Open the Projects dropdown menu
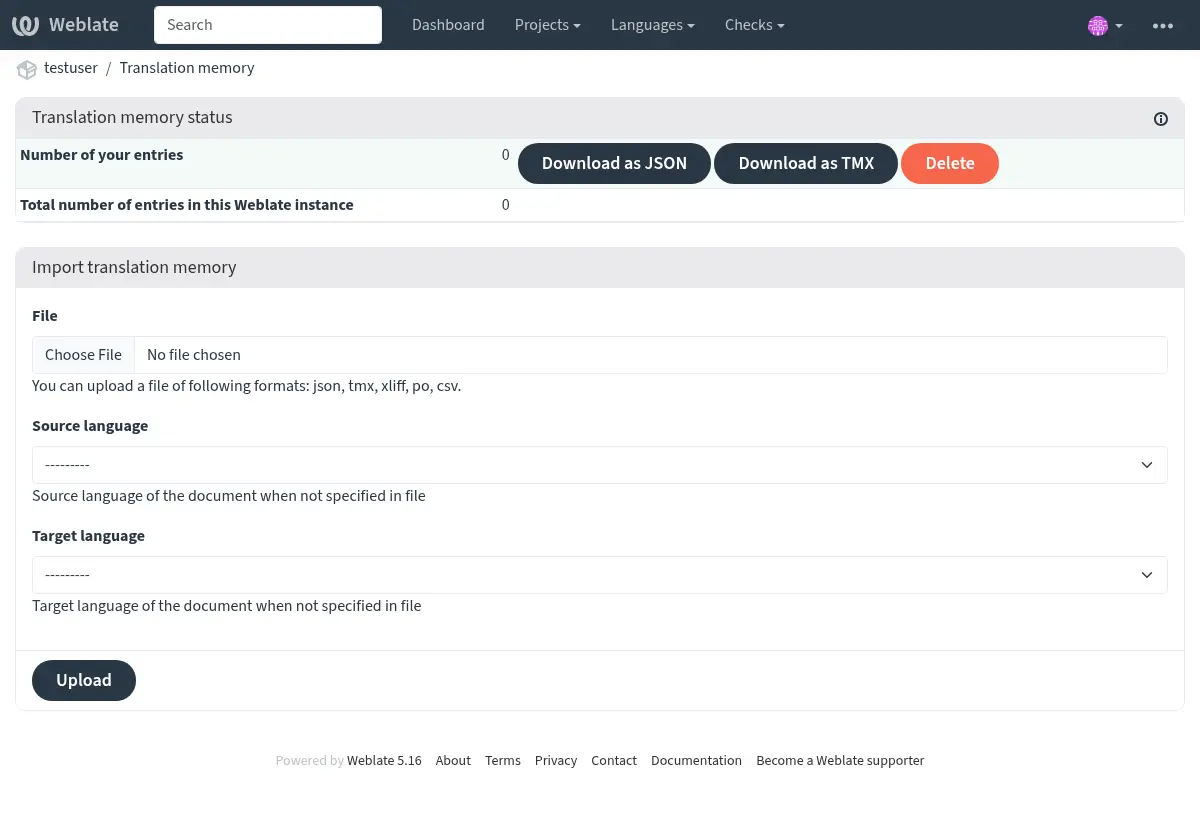Screen dimensions: 1200x819 click(548, 25)
